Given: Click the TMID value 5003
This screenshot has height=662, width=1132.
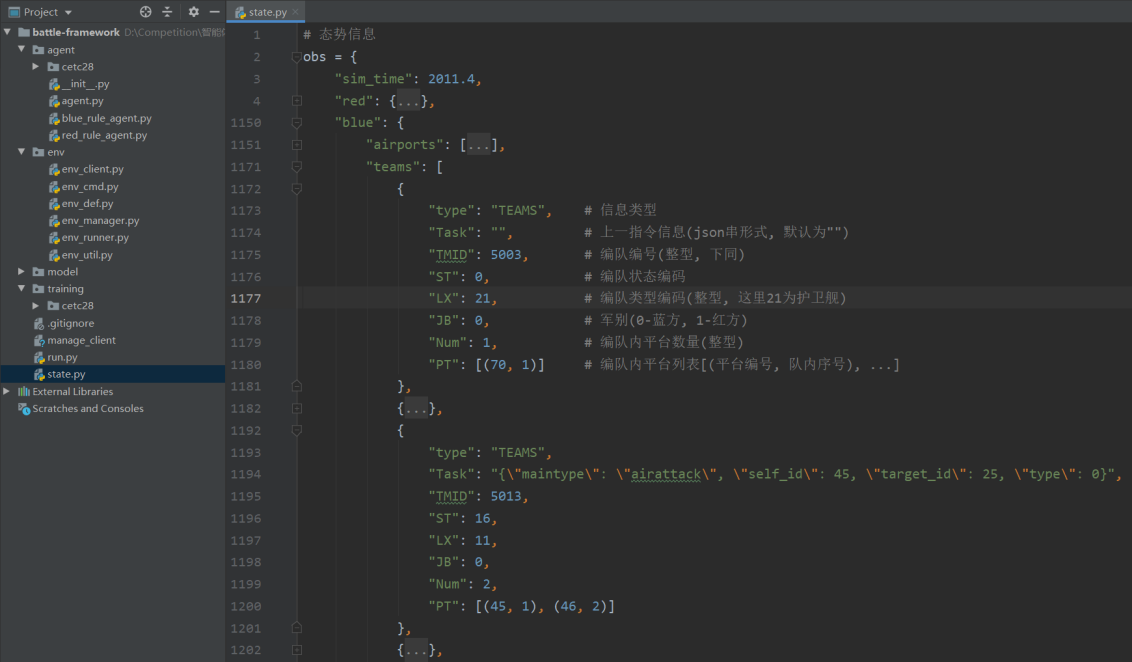Looking at the screenshot, I should 506,255.
